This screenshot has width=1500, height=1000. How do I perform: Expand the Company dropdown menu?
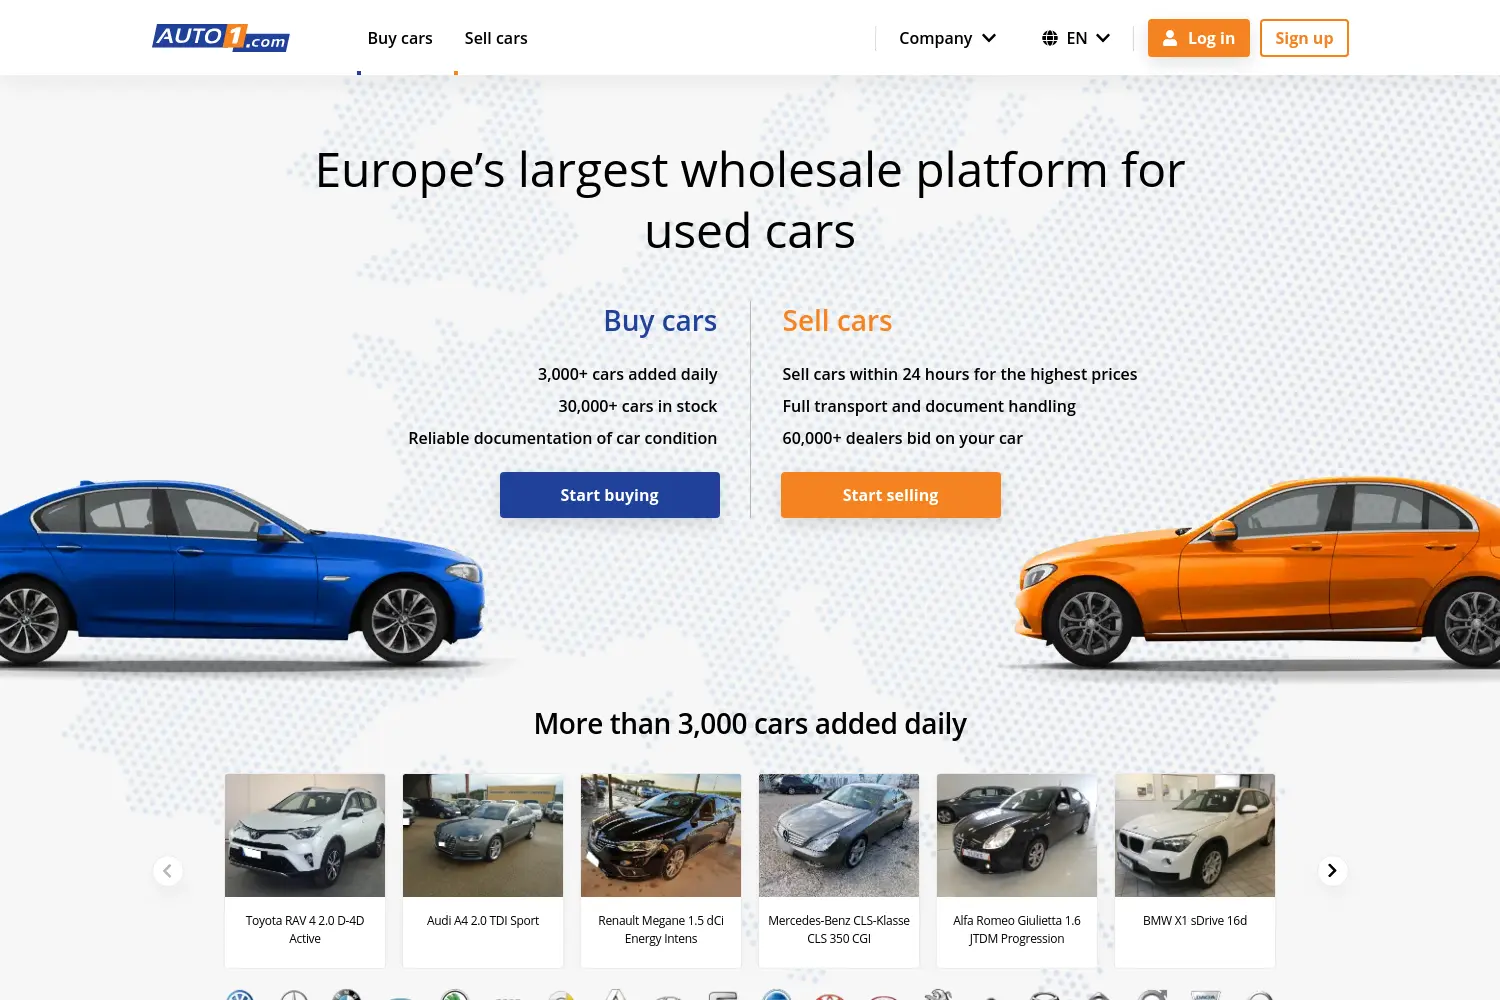[x=947, y=38]
